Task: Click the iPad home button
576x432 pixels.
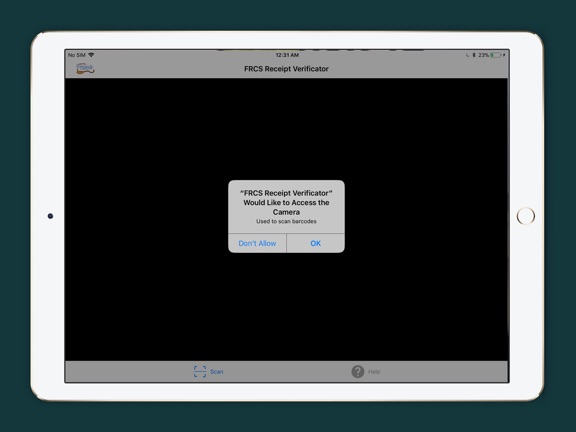Action: pos(526,216)
